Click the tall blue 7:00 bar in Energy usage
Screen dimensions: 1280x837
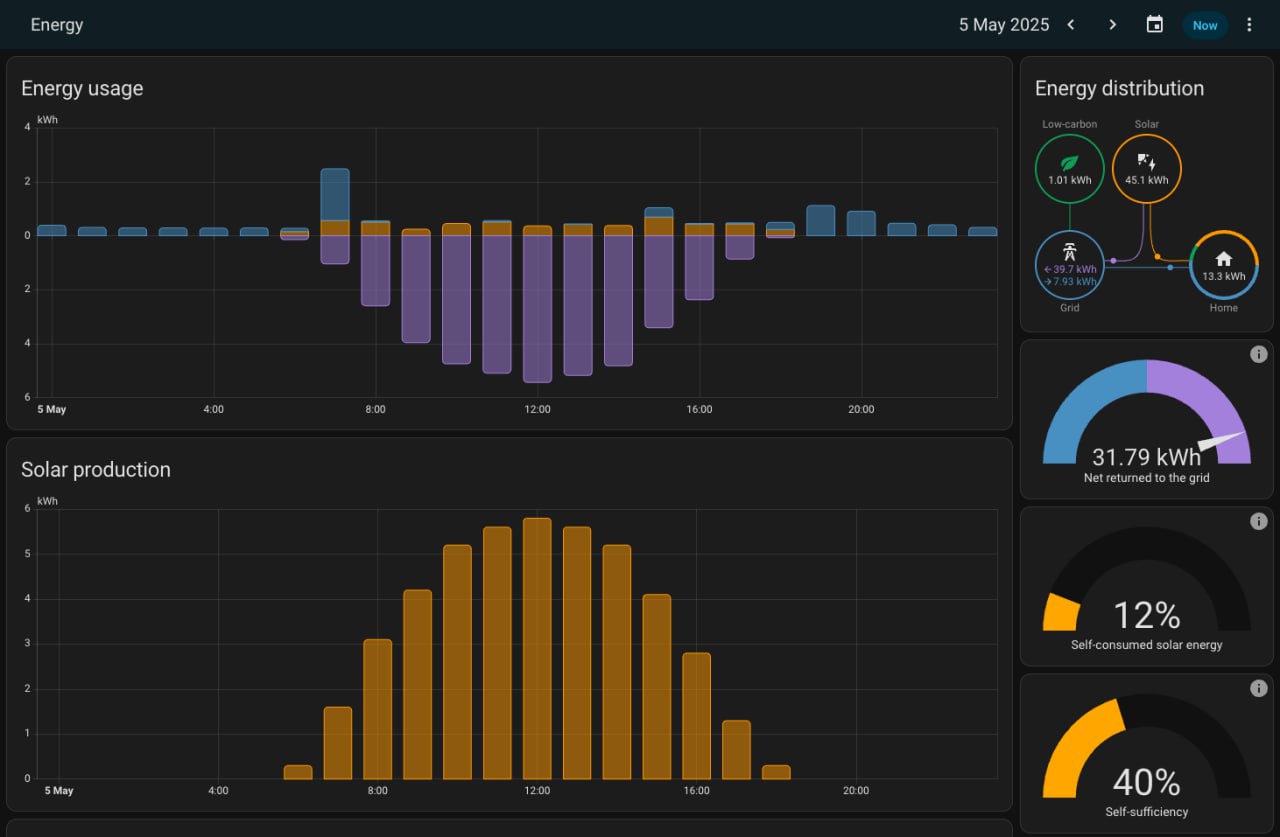(x=335, y=193)
